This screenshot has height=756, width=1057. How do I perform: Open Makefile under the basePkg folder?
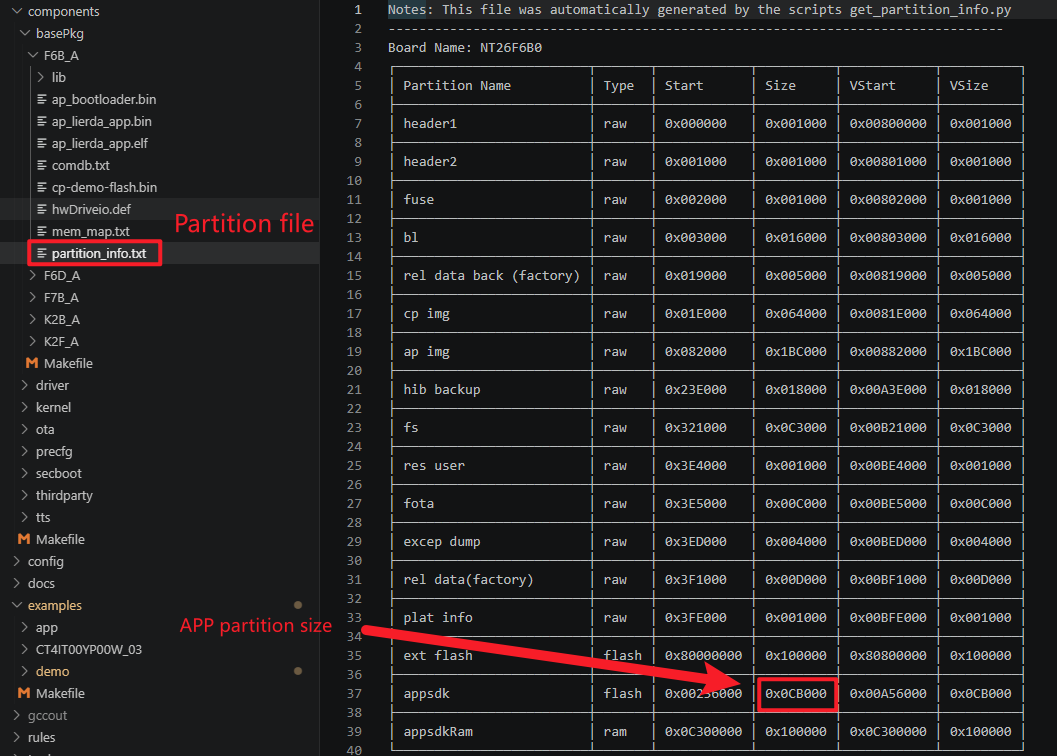click(68, 363)
